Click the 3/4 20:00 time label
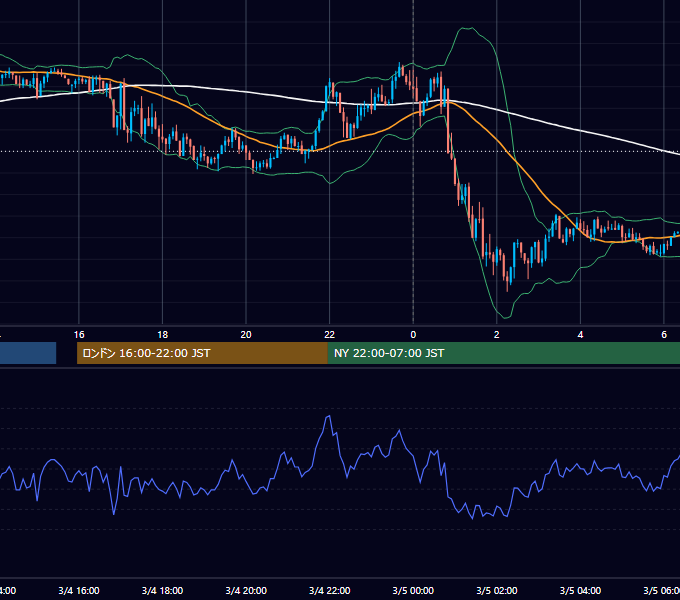The height and width of the screenshot is (600, 680). [x=246, y=590]
